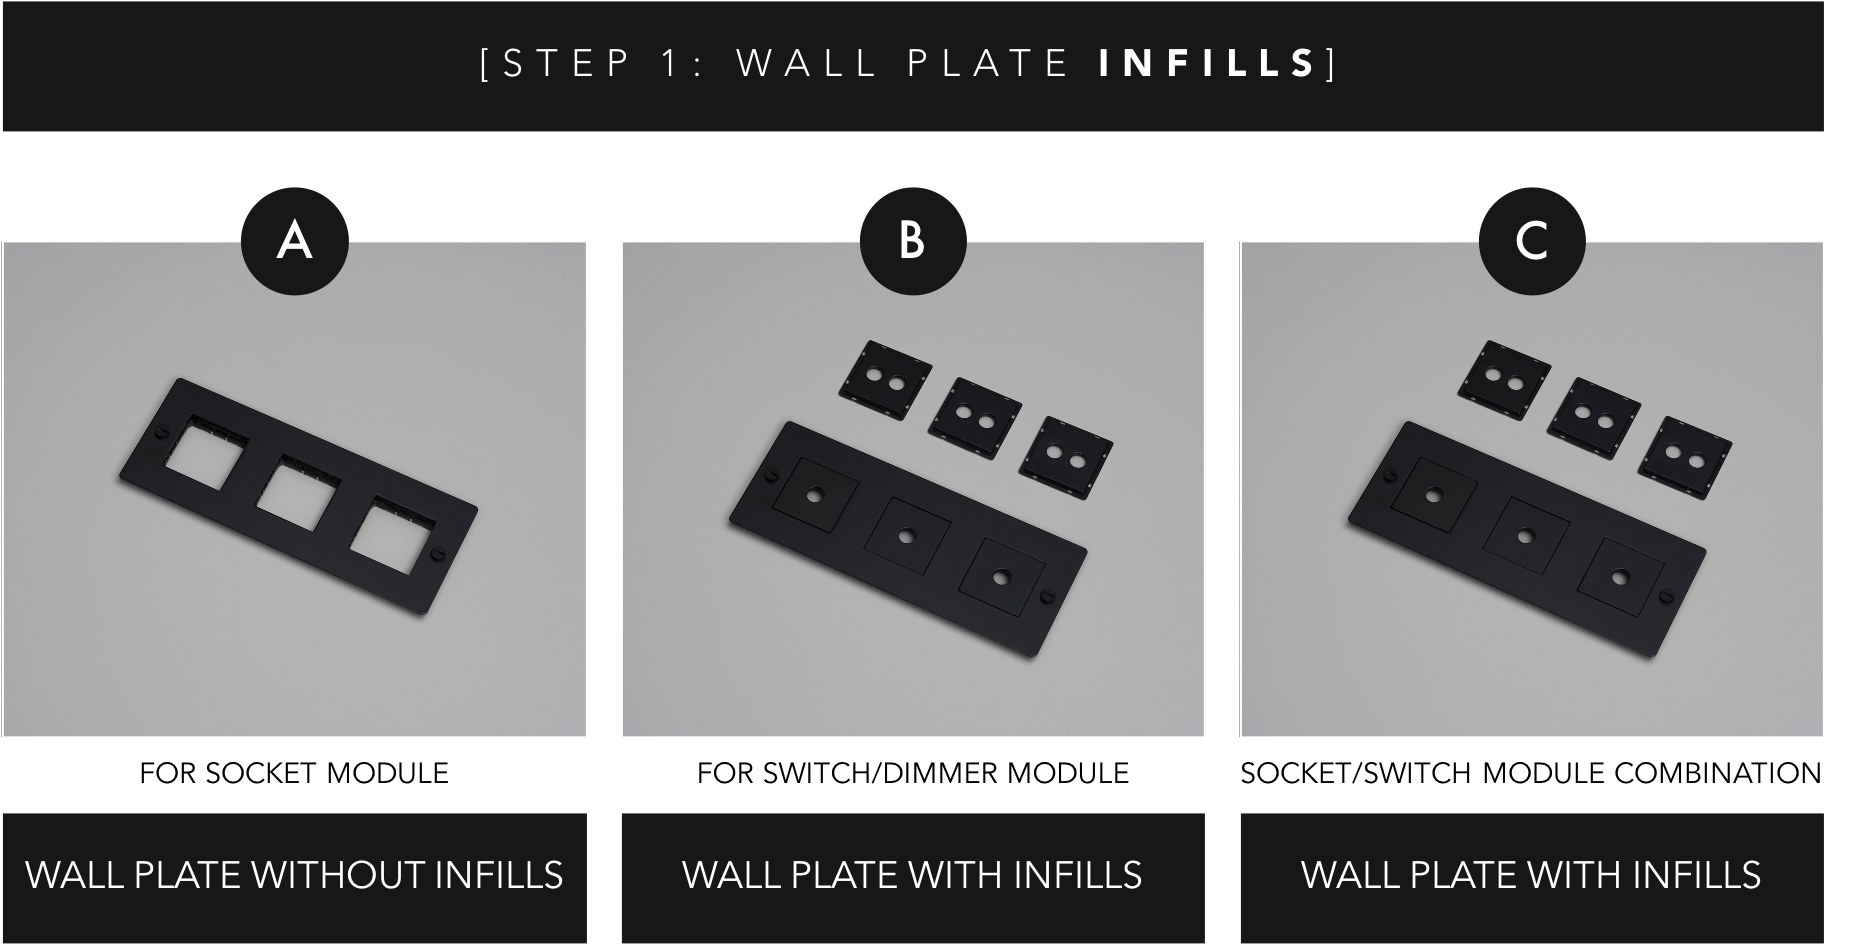Click the Step 1 Wall Plate Infills header
Screen dimensions: 1849x945
click(x=913, y=65)
